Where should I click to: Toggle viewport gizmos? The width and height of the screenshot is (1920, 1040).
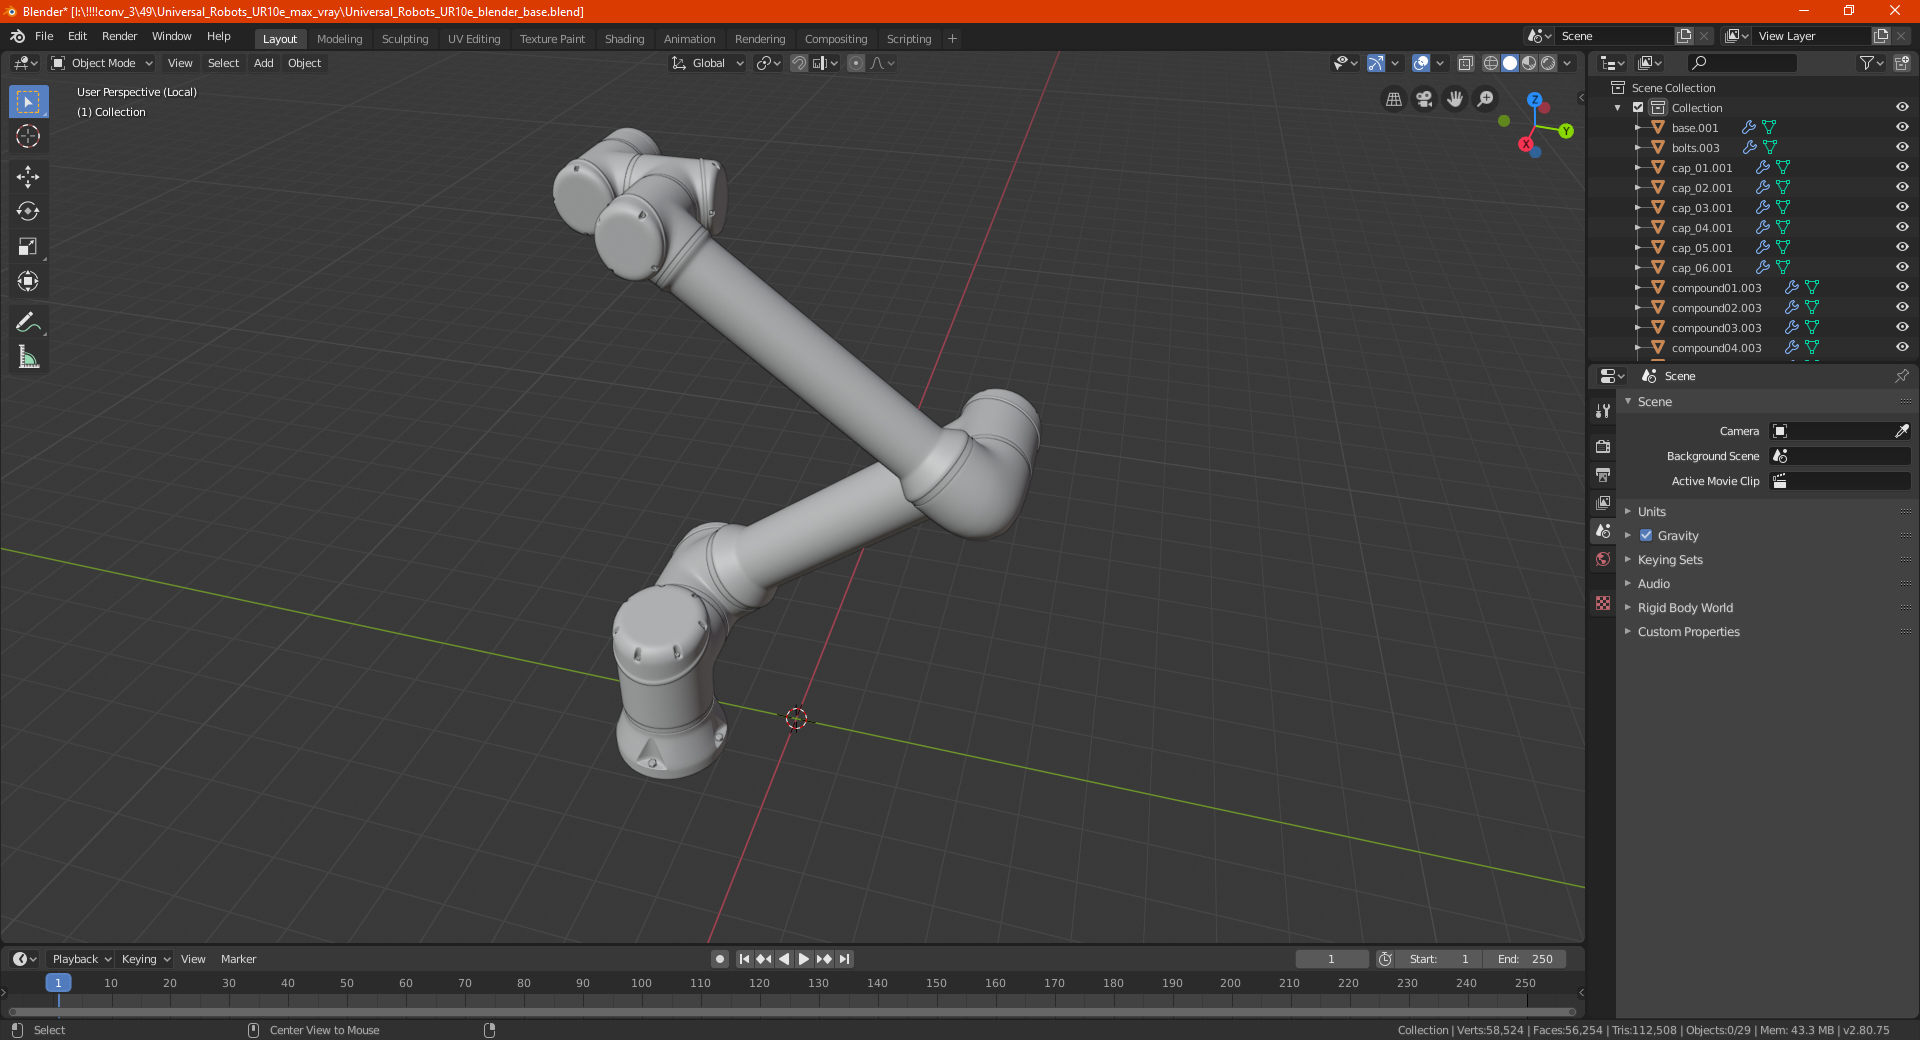[1376, 63]
